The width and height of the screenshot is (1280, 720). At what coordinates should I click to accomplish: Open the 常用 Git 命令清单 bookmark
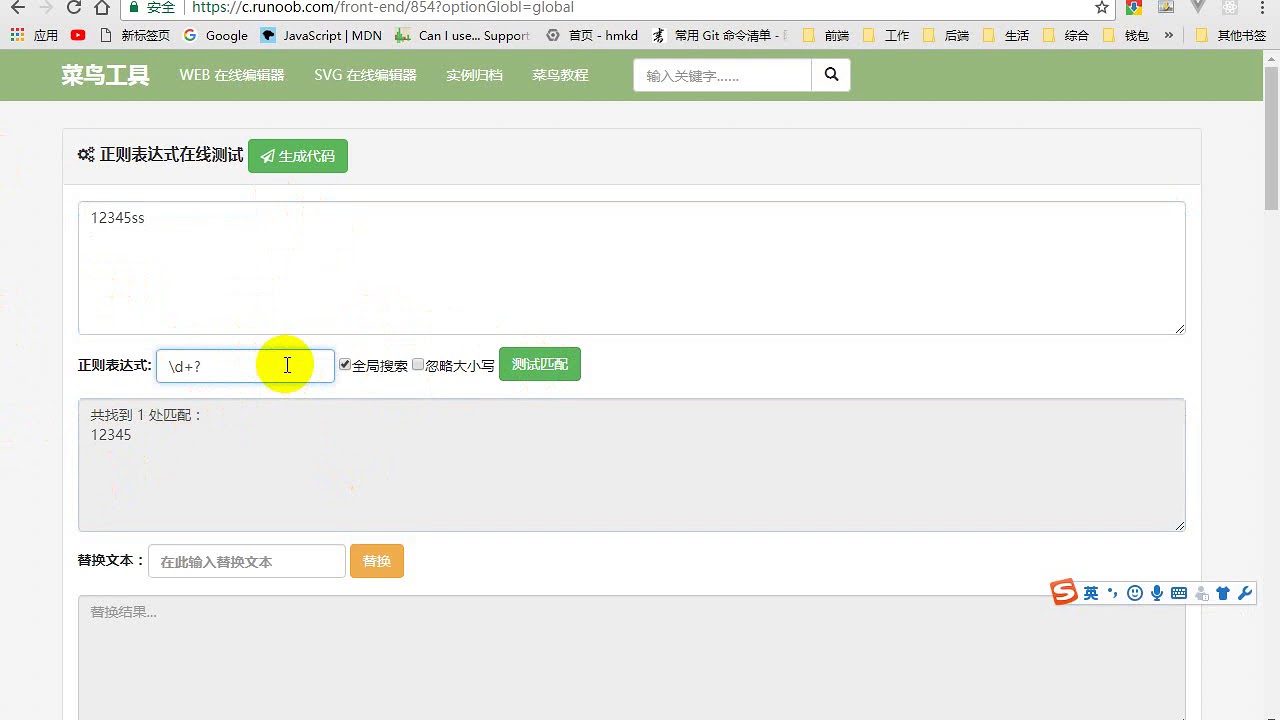point(718,35)
